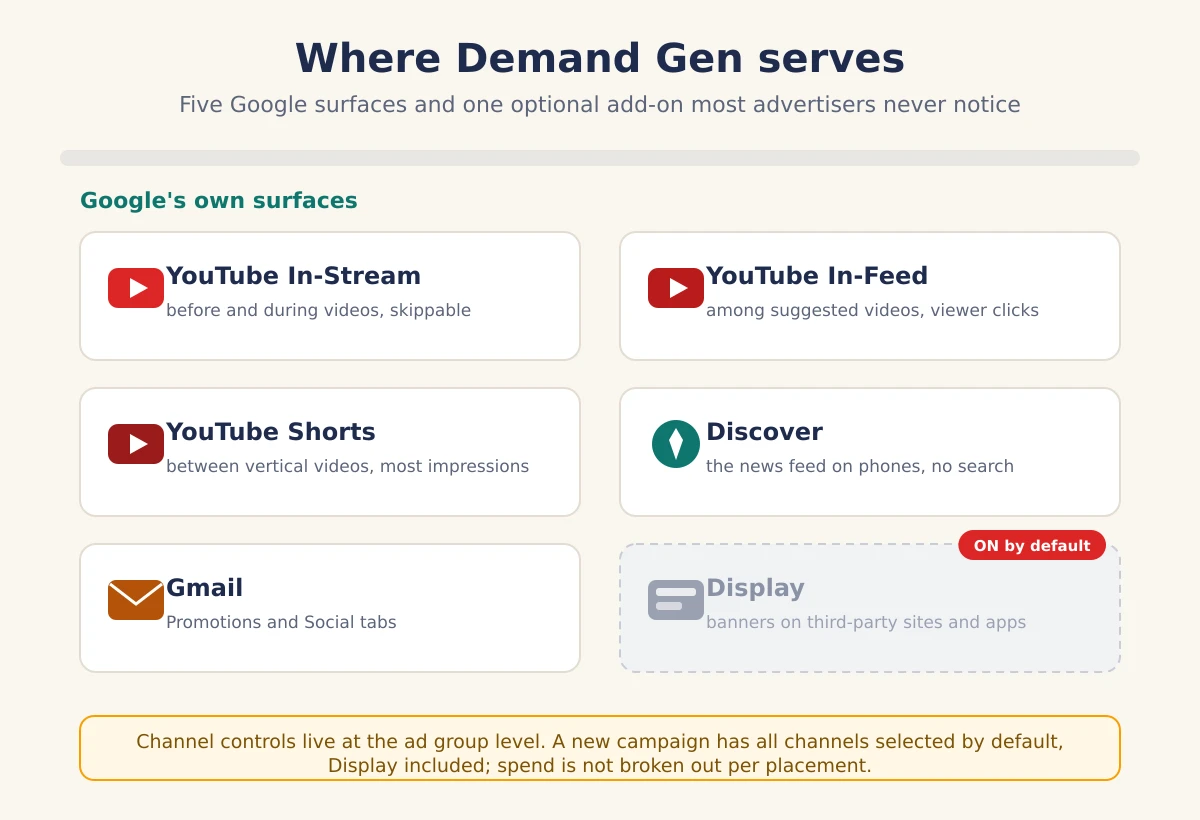This screenshot has width=1200, height=820.
Task: Click the channel controls note box
Action: coord(600,748)
